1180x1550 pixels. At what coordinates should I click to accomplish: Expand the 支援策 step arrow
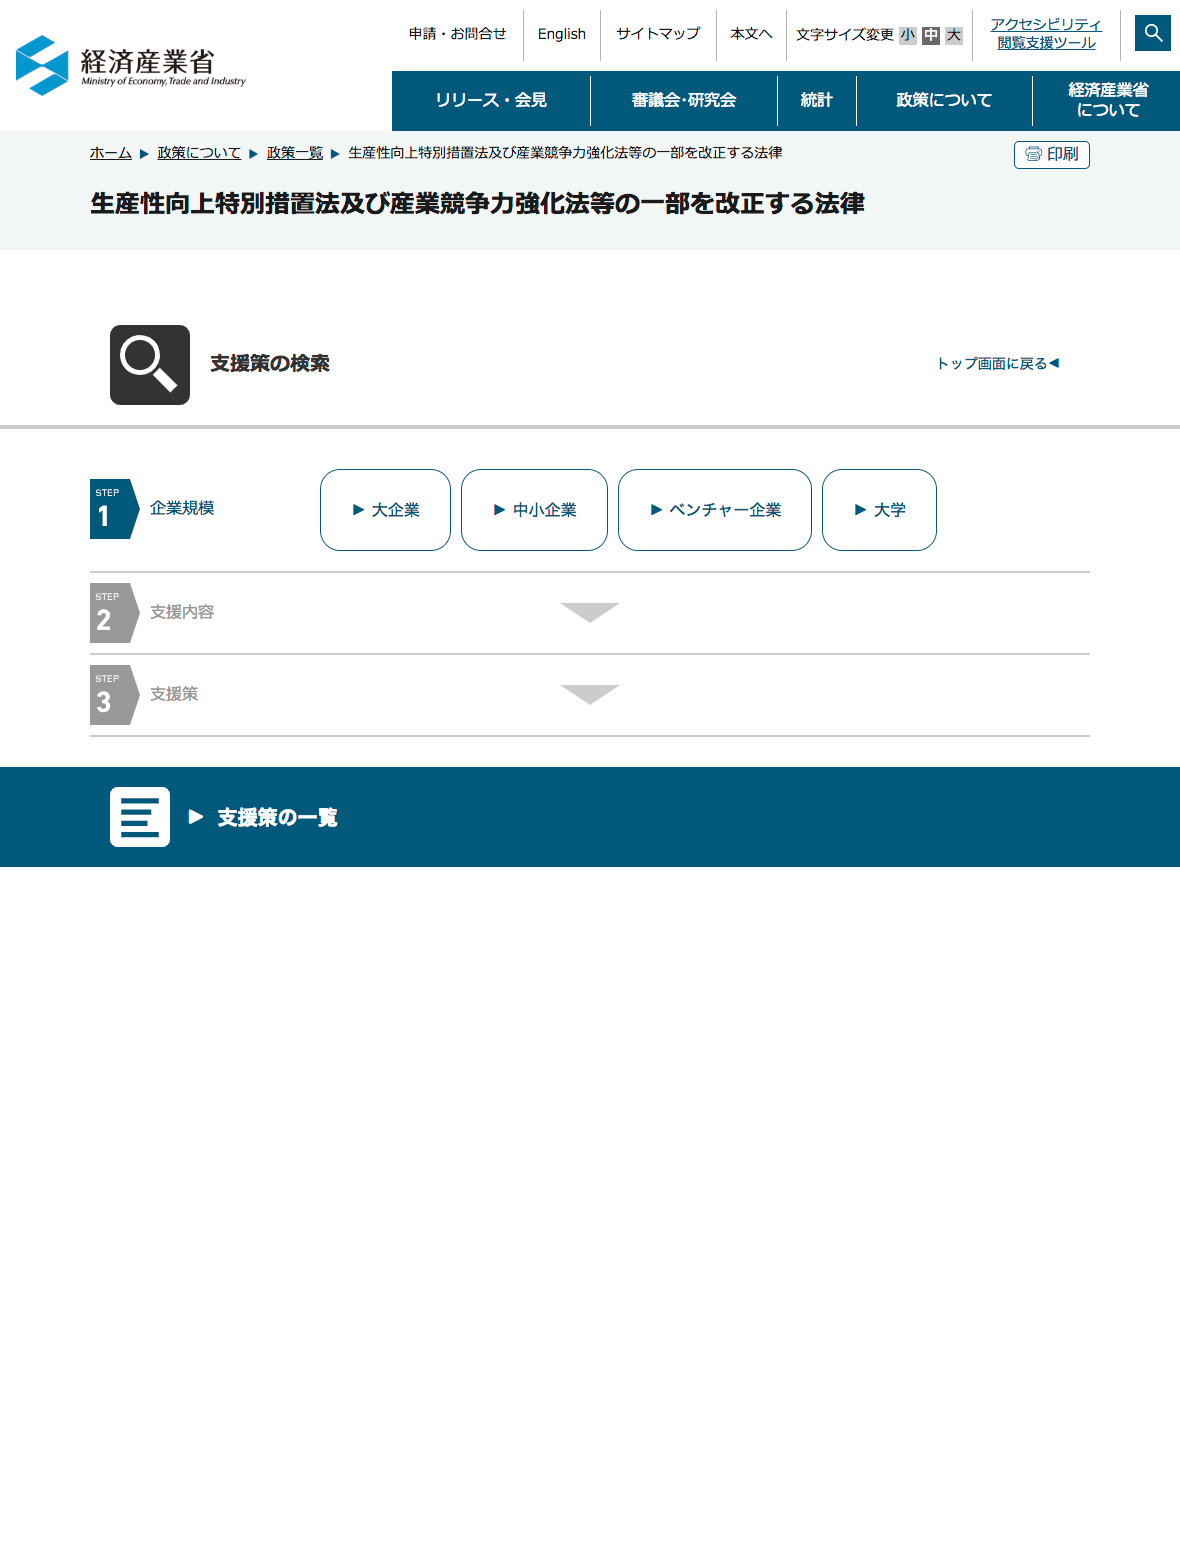tap(590, 694)
